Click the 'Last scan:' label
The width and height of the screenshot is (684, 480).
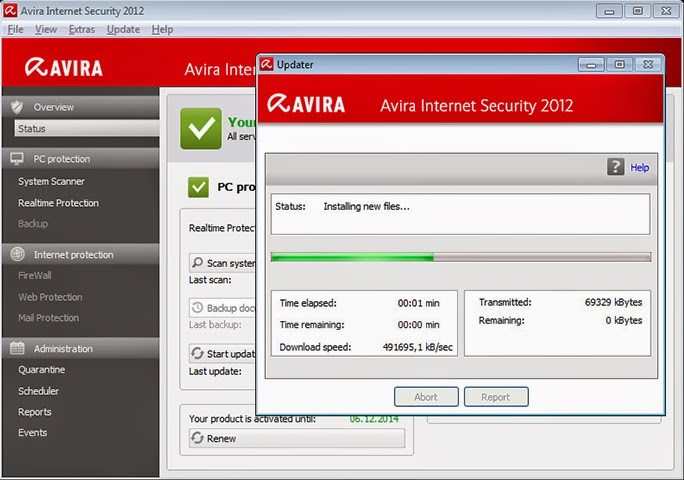(x=210, y=280)
